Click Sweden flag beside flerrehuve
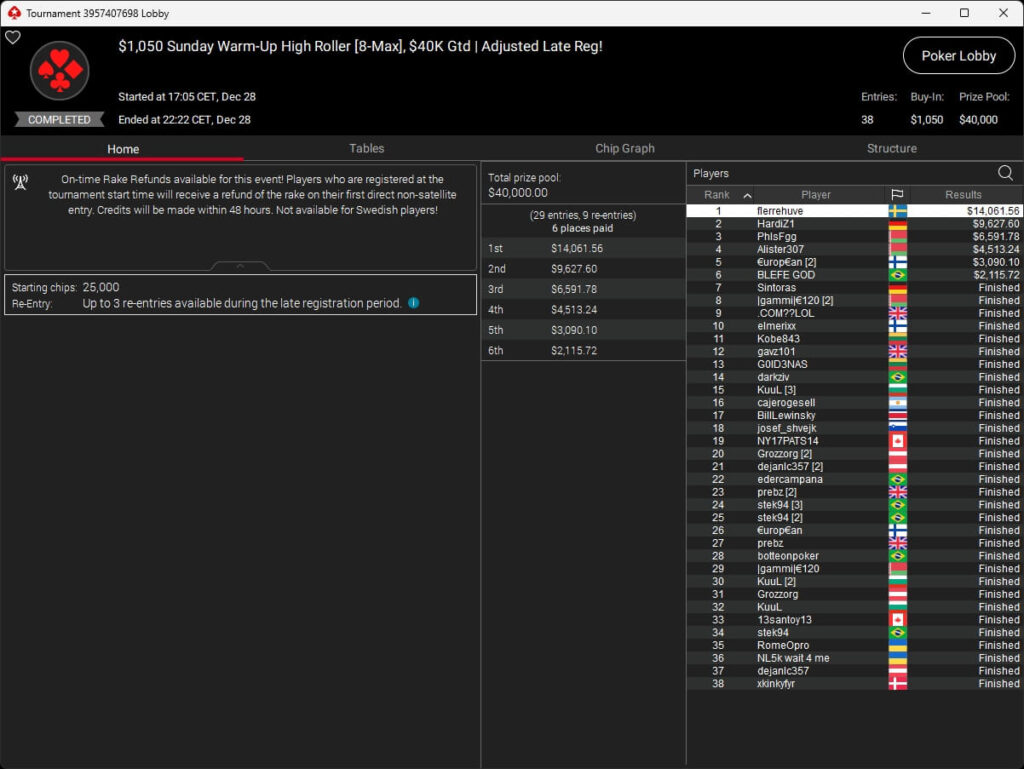 tap(897, 211)
